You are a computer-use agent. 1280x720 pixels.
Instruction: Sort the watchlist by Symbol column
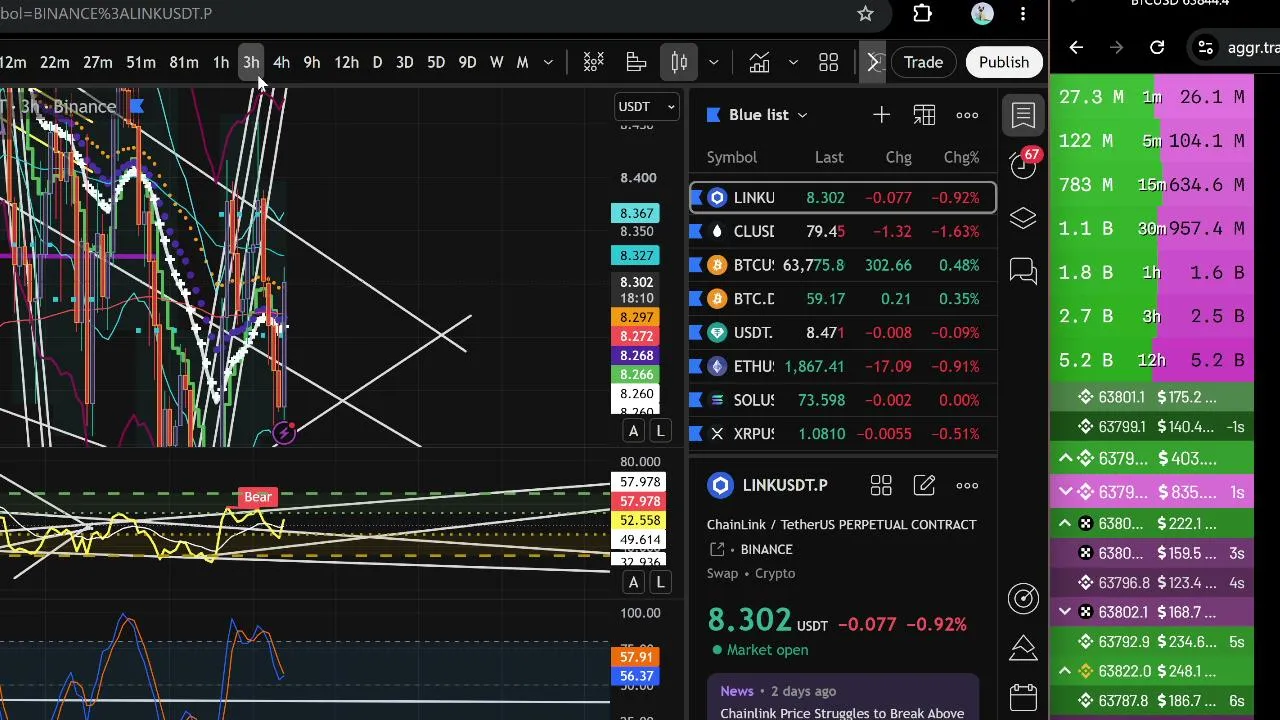732,157
